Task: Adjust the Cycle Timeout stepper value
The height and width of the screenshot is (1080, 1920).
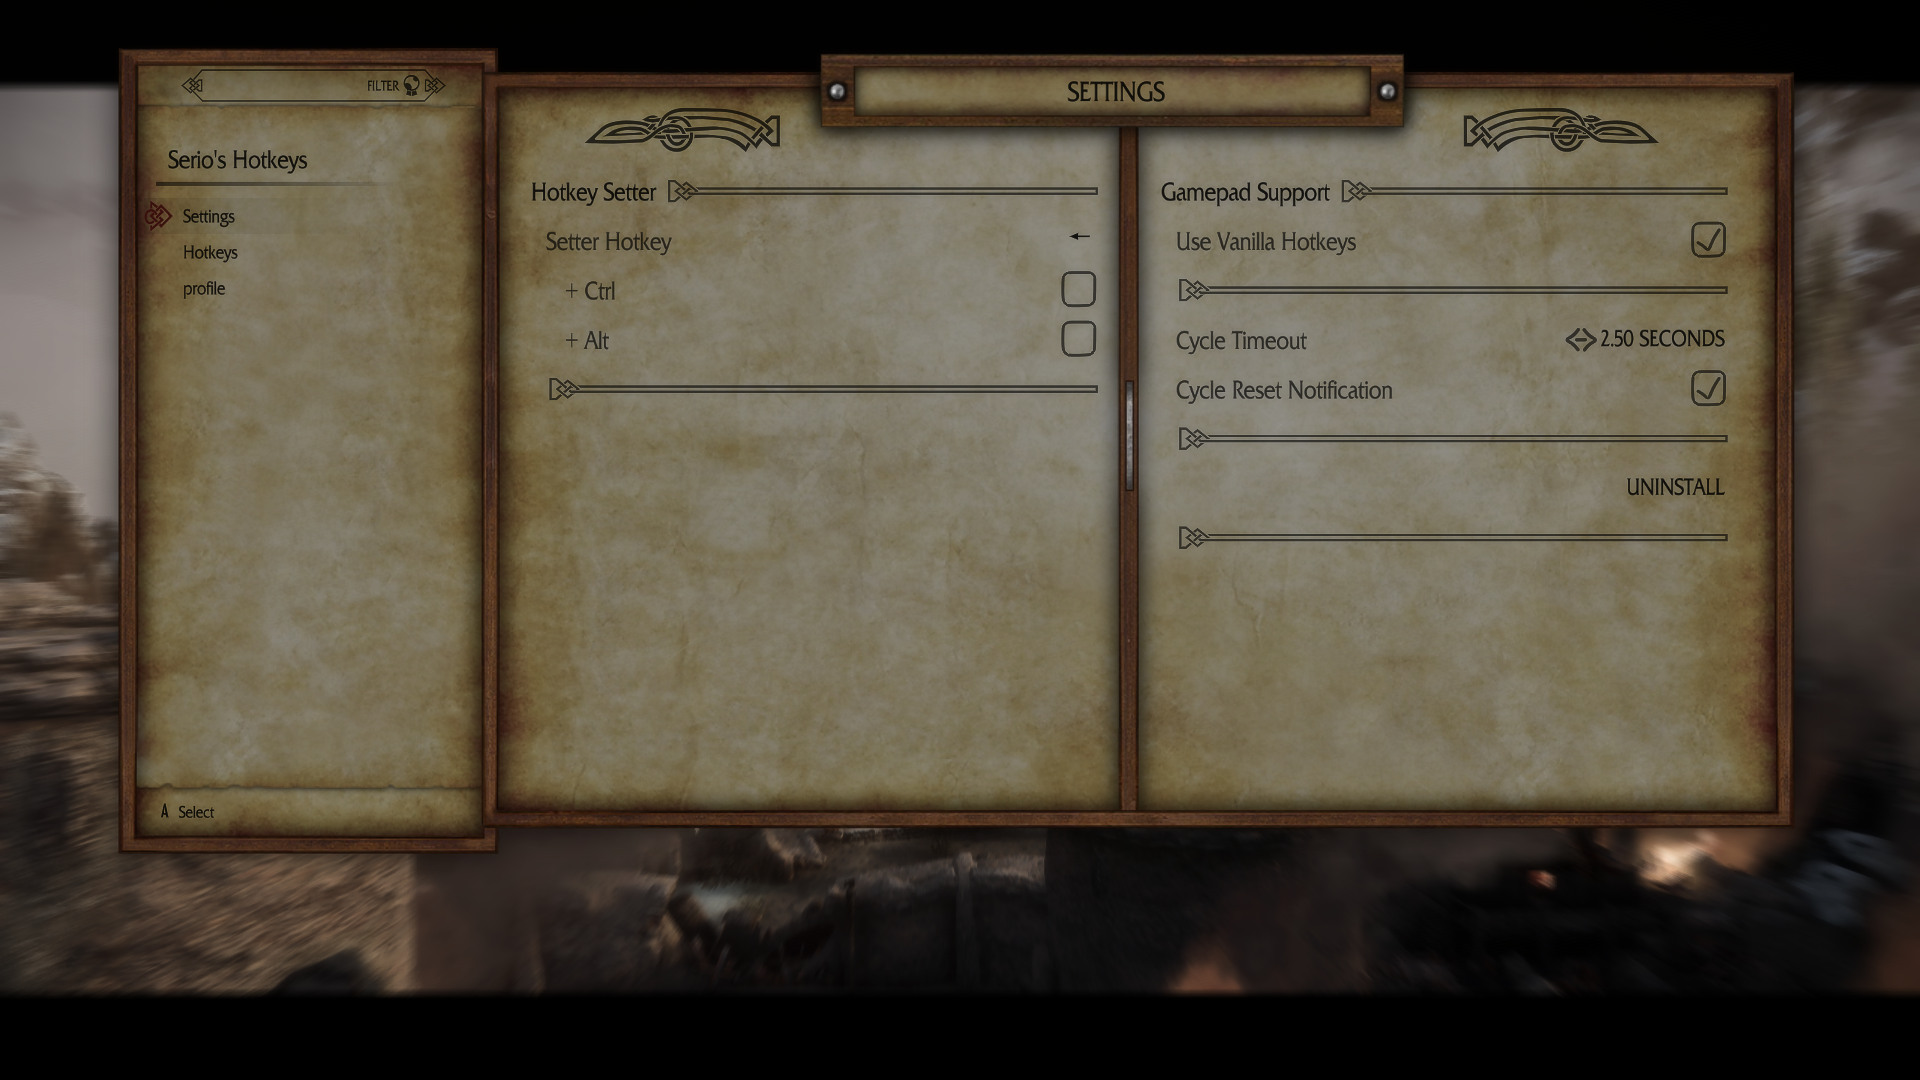Action: pos(1580,339)
